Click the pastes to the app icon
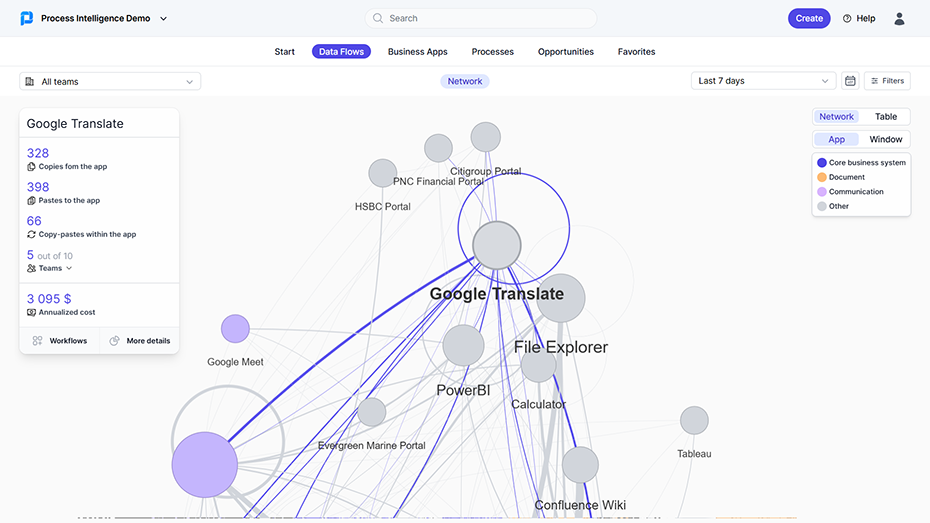The image size is (930, 523). tap(31, 200)
